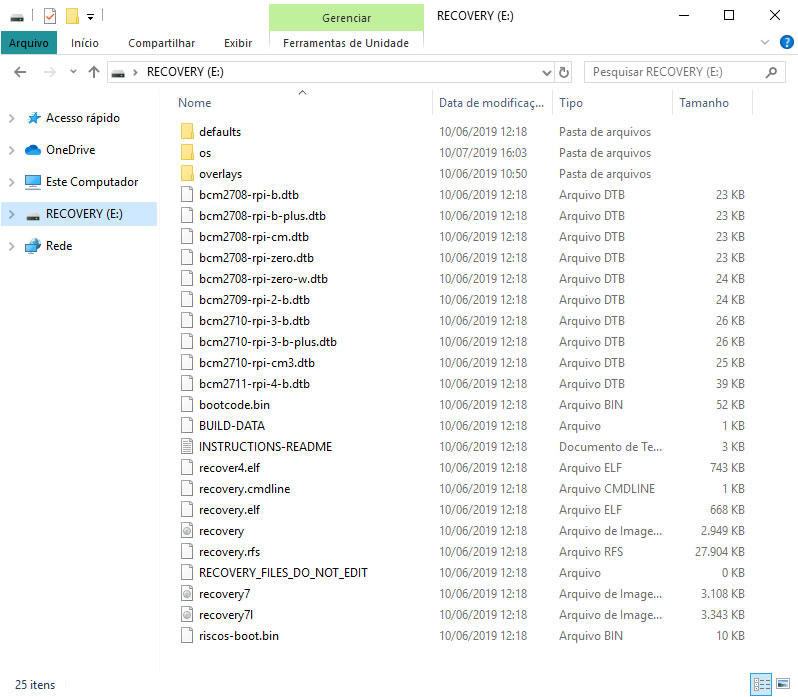Select the riscos-boot.bin file icon
Viewport: 798px width, 697px height.
187,635
